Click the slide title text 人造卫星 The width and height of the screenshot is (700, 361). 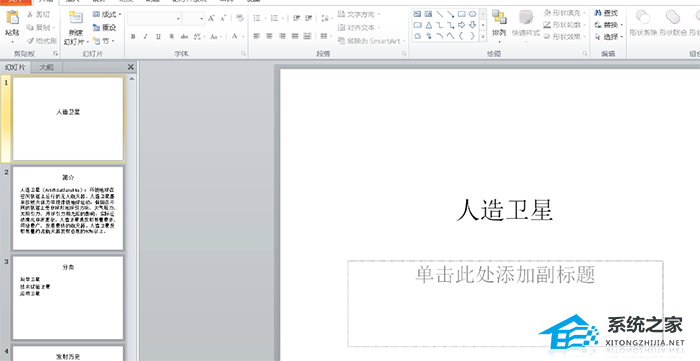click(505, 210)
